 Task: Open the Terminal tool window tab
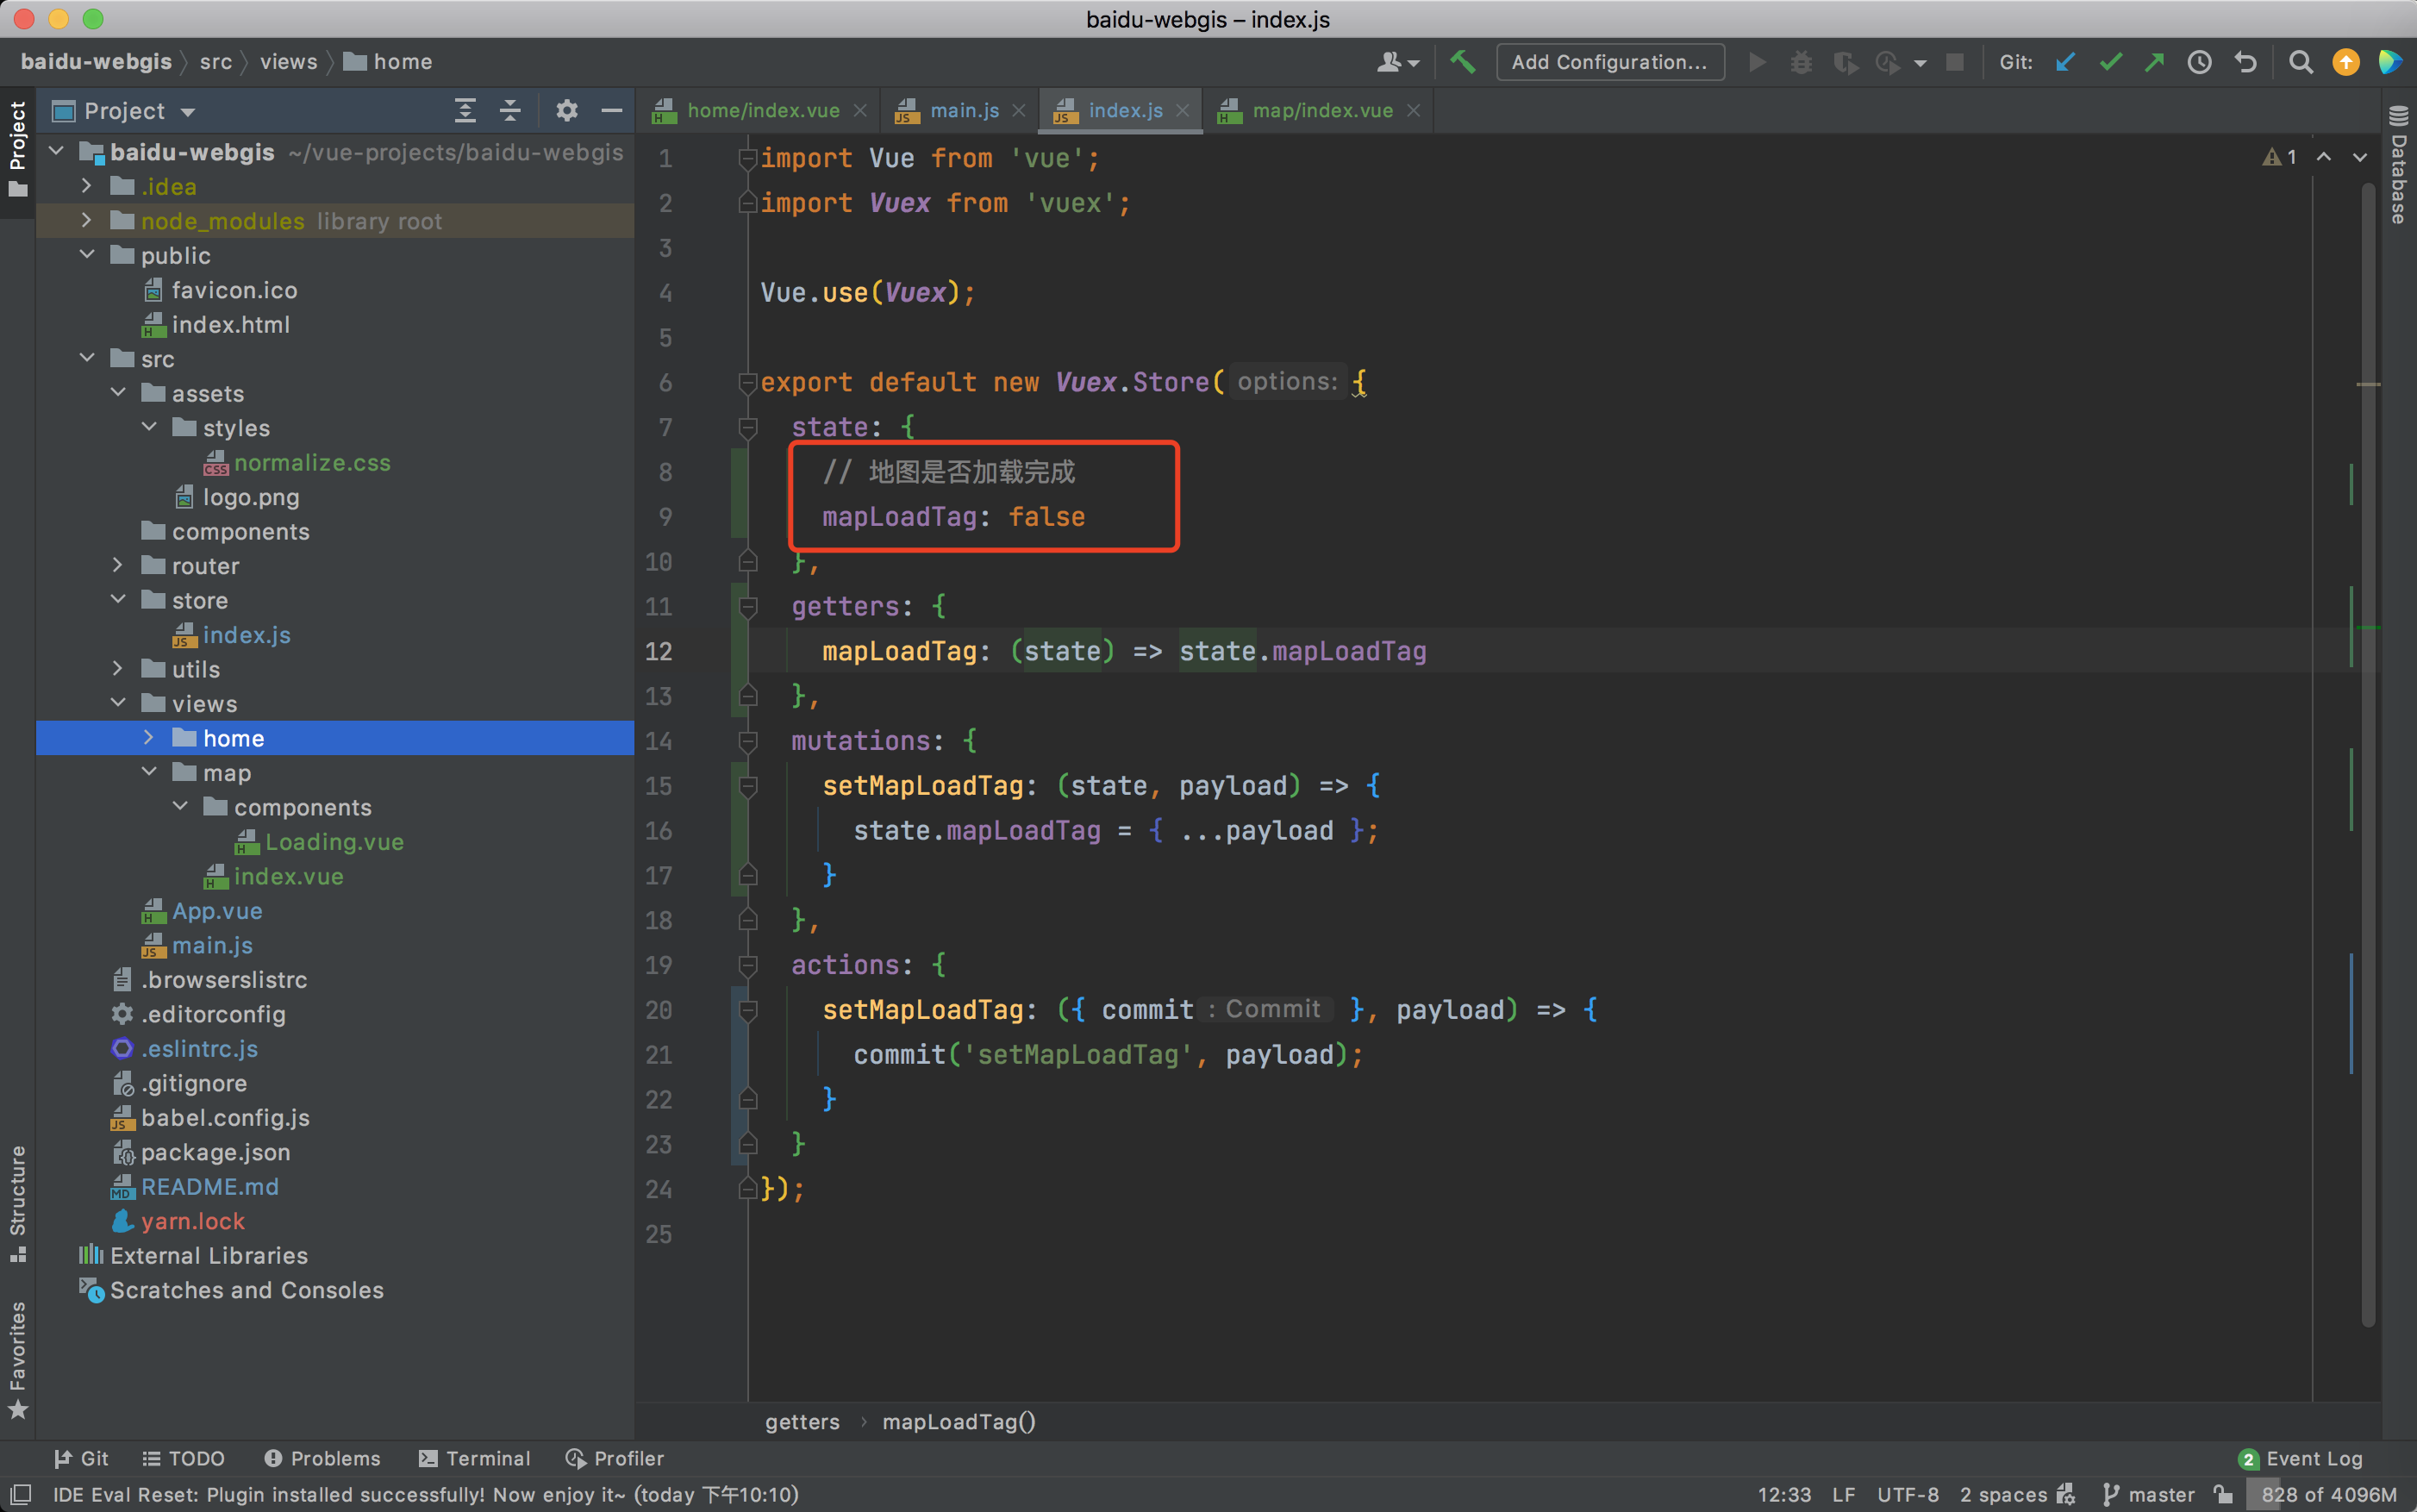[475, 1458]
